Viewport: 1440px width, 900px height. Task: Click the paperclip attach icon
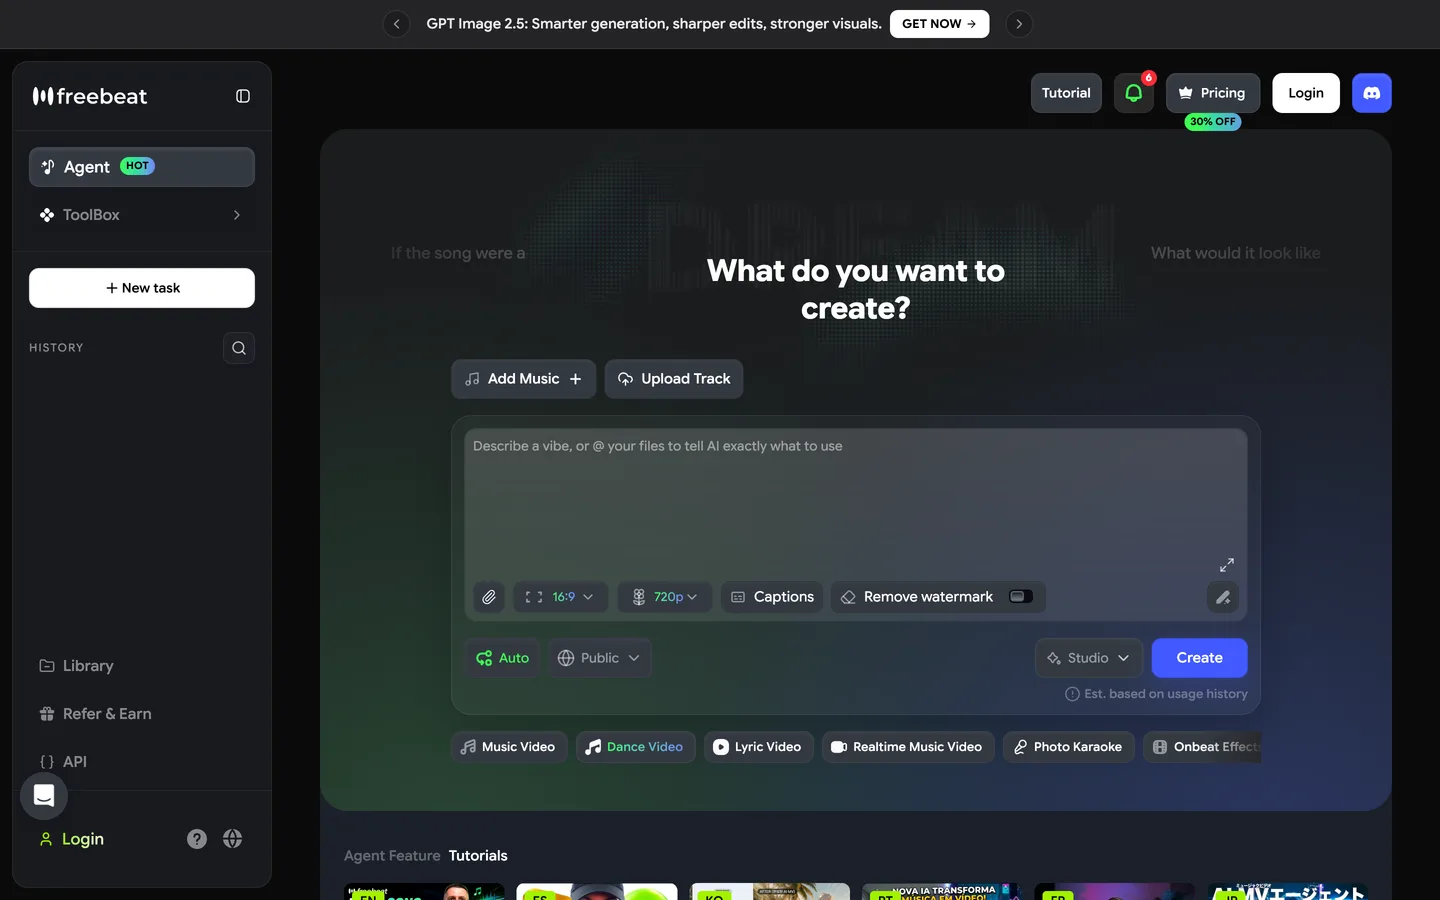point(489,597)
